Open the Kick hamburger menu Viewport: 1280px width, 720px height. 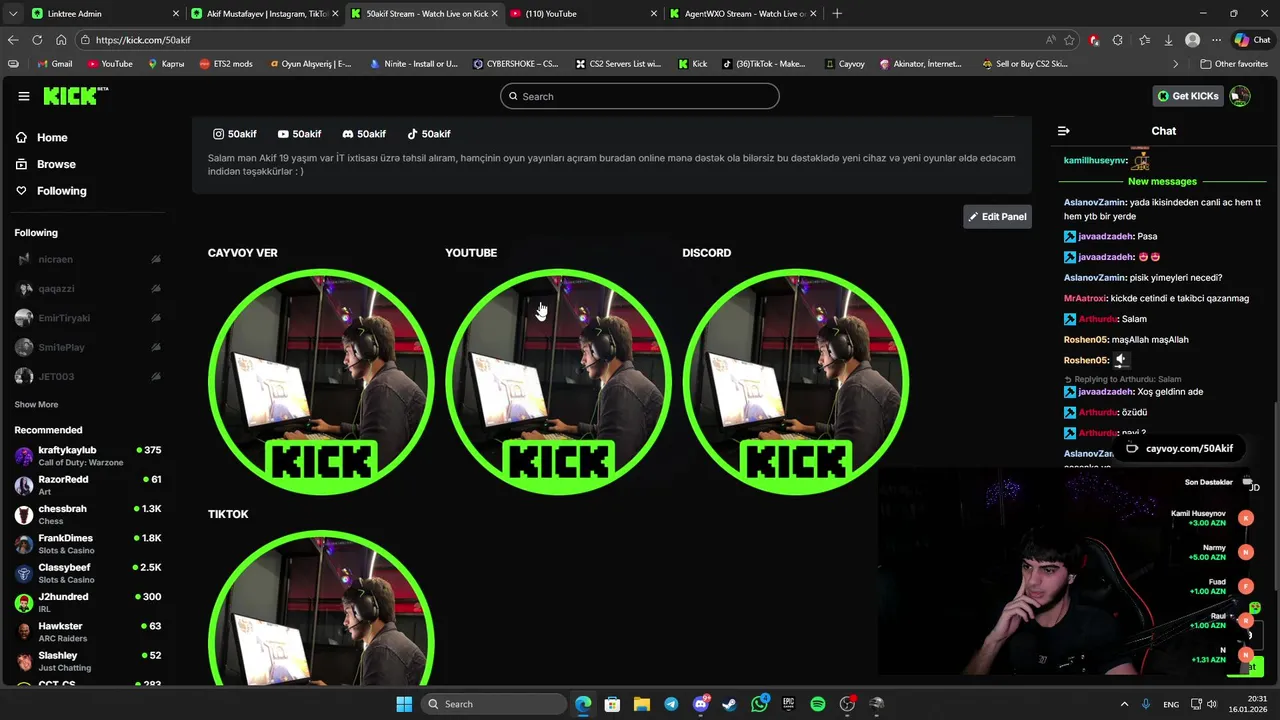(24, 96)
